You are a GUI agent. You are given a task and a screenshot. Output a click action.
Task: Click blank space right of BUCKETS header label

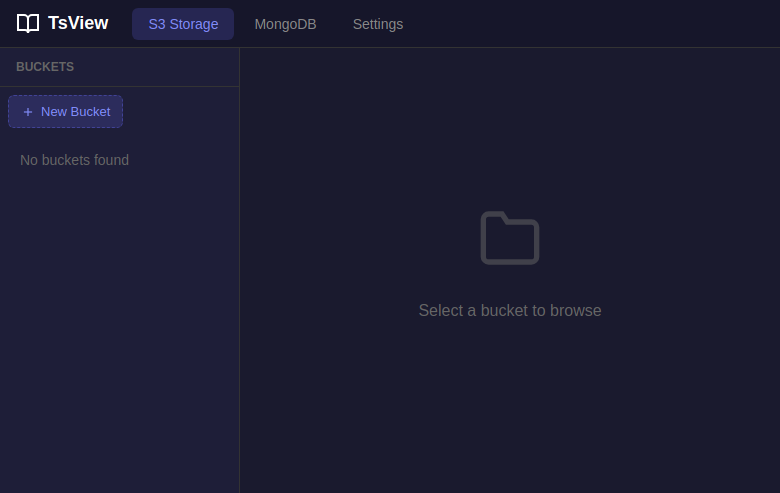click(160, 67)
